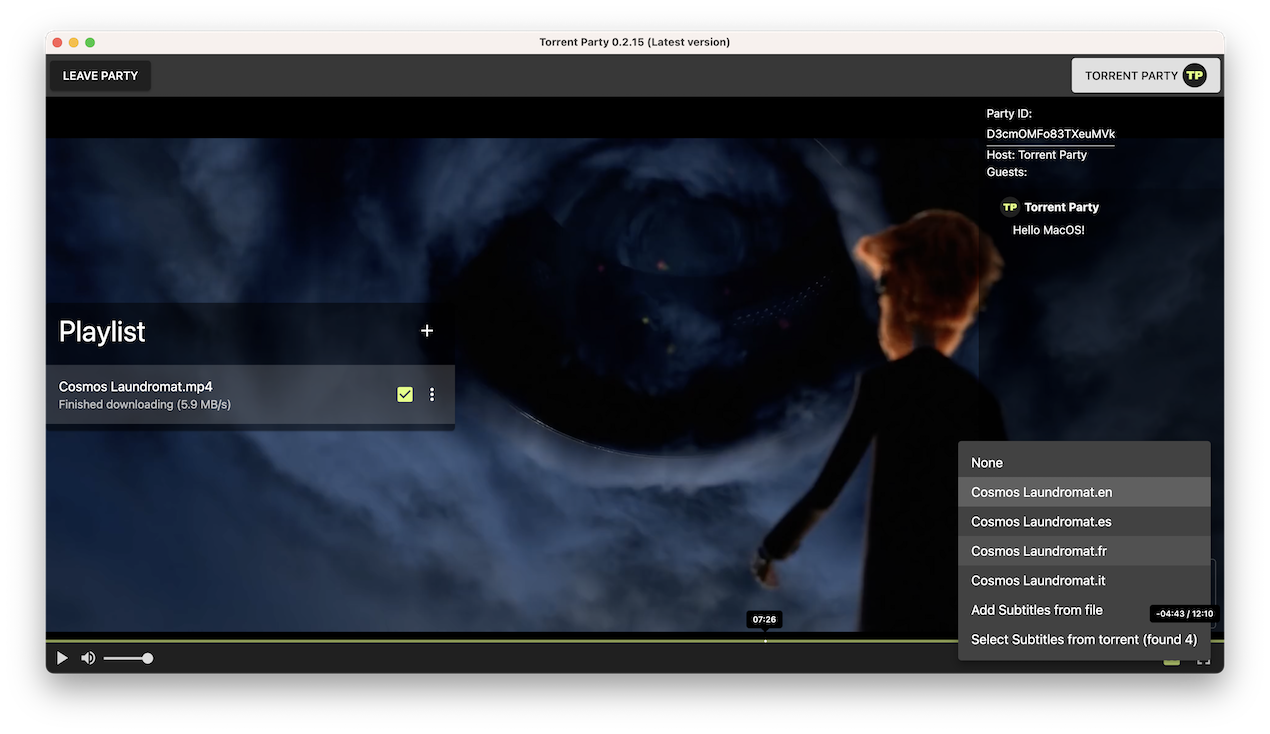Choose Select Subtitles from torrent (found 4)
Viewport: 1270px width, 734px height.
coord(1084,640)
